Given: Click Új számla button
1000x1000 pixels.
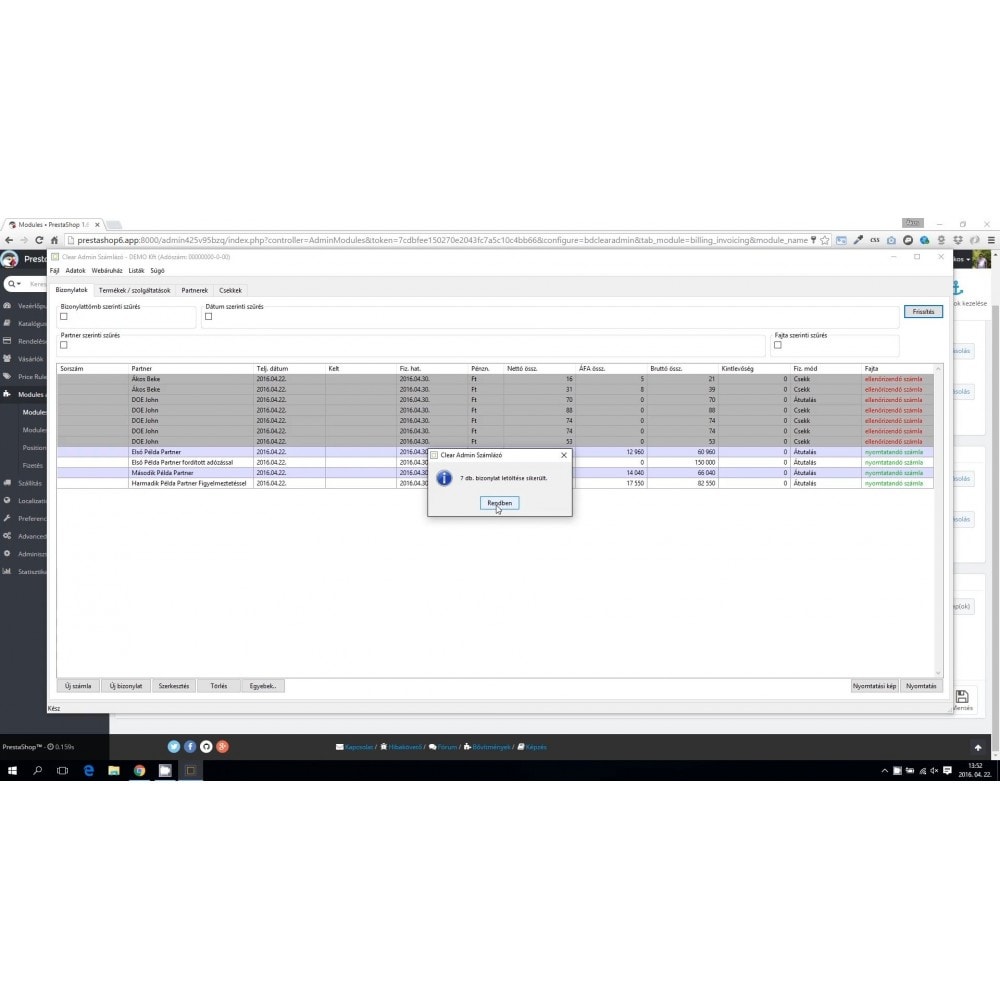Looking at the screenshot, I should (x=78, y=686).
